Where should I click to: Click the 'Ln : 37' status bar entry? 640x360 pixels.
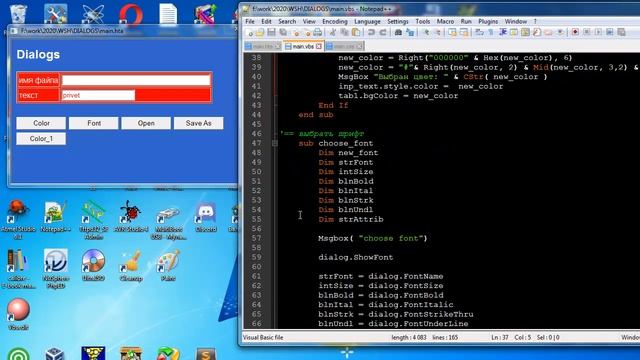pyautogui.click(x=500, y=338)
